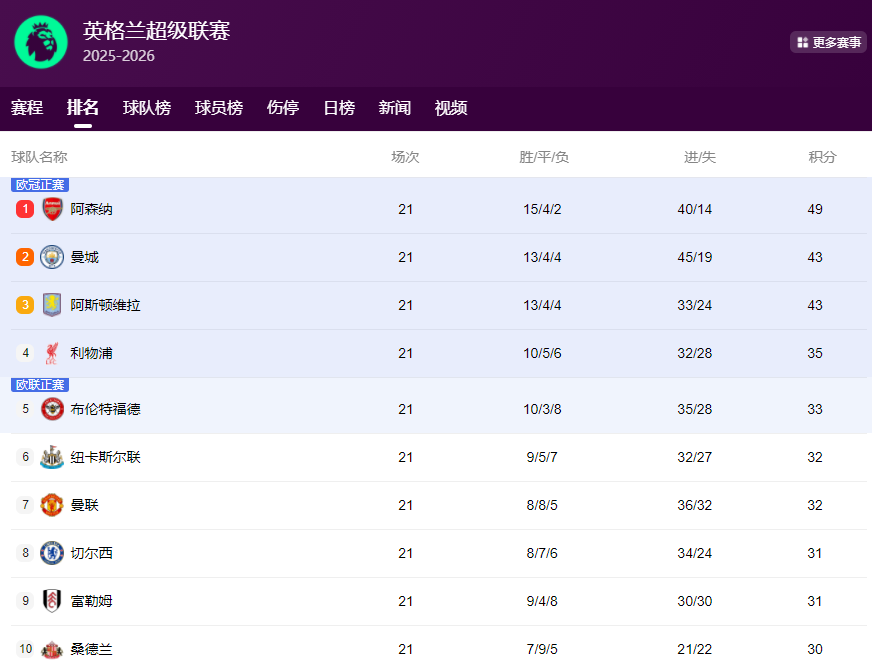The image size is (872, 672).
Task: Click the Liverpool club crest
Action: click(x=52, y=353)
